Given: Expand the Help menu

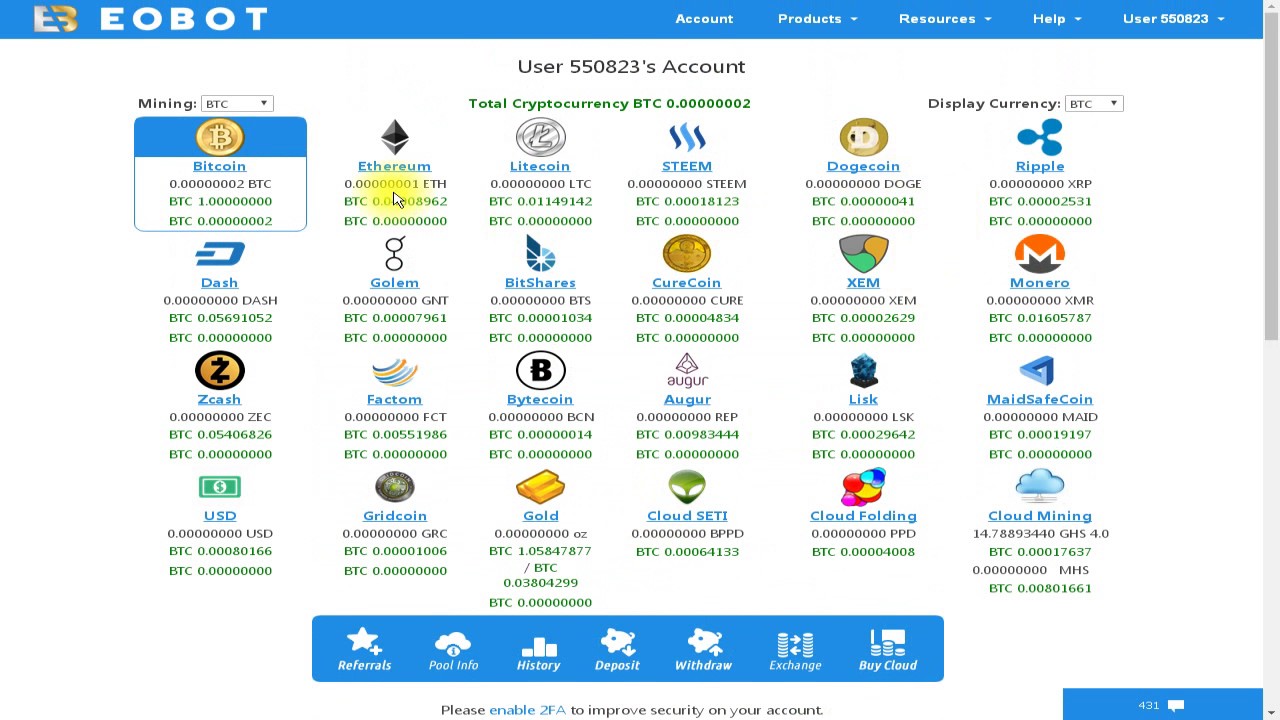Looking at the screenshot, I should [x=1056, y=19].
